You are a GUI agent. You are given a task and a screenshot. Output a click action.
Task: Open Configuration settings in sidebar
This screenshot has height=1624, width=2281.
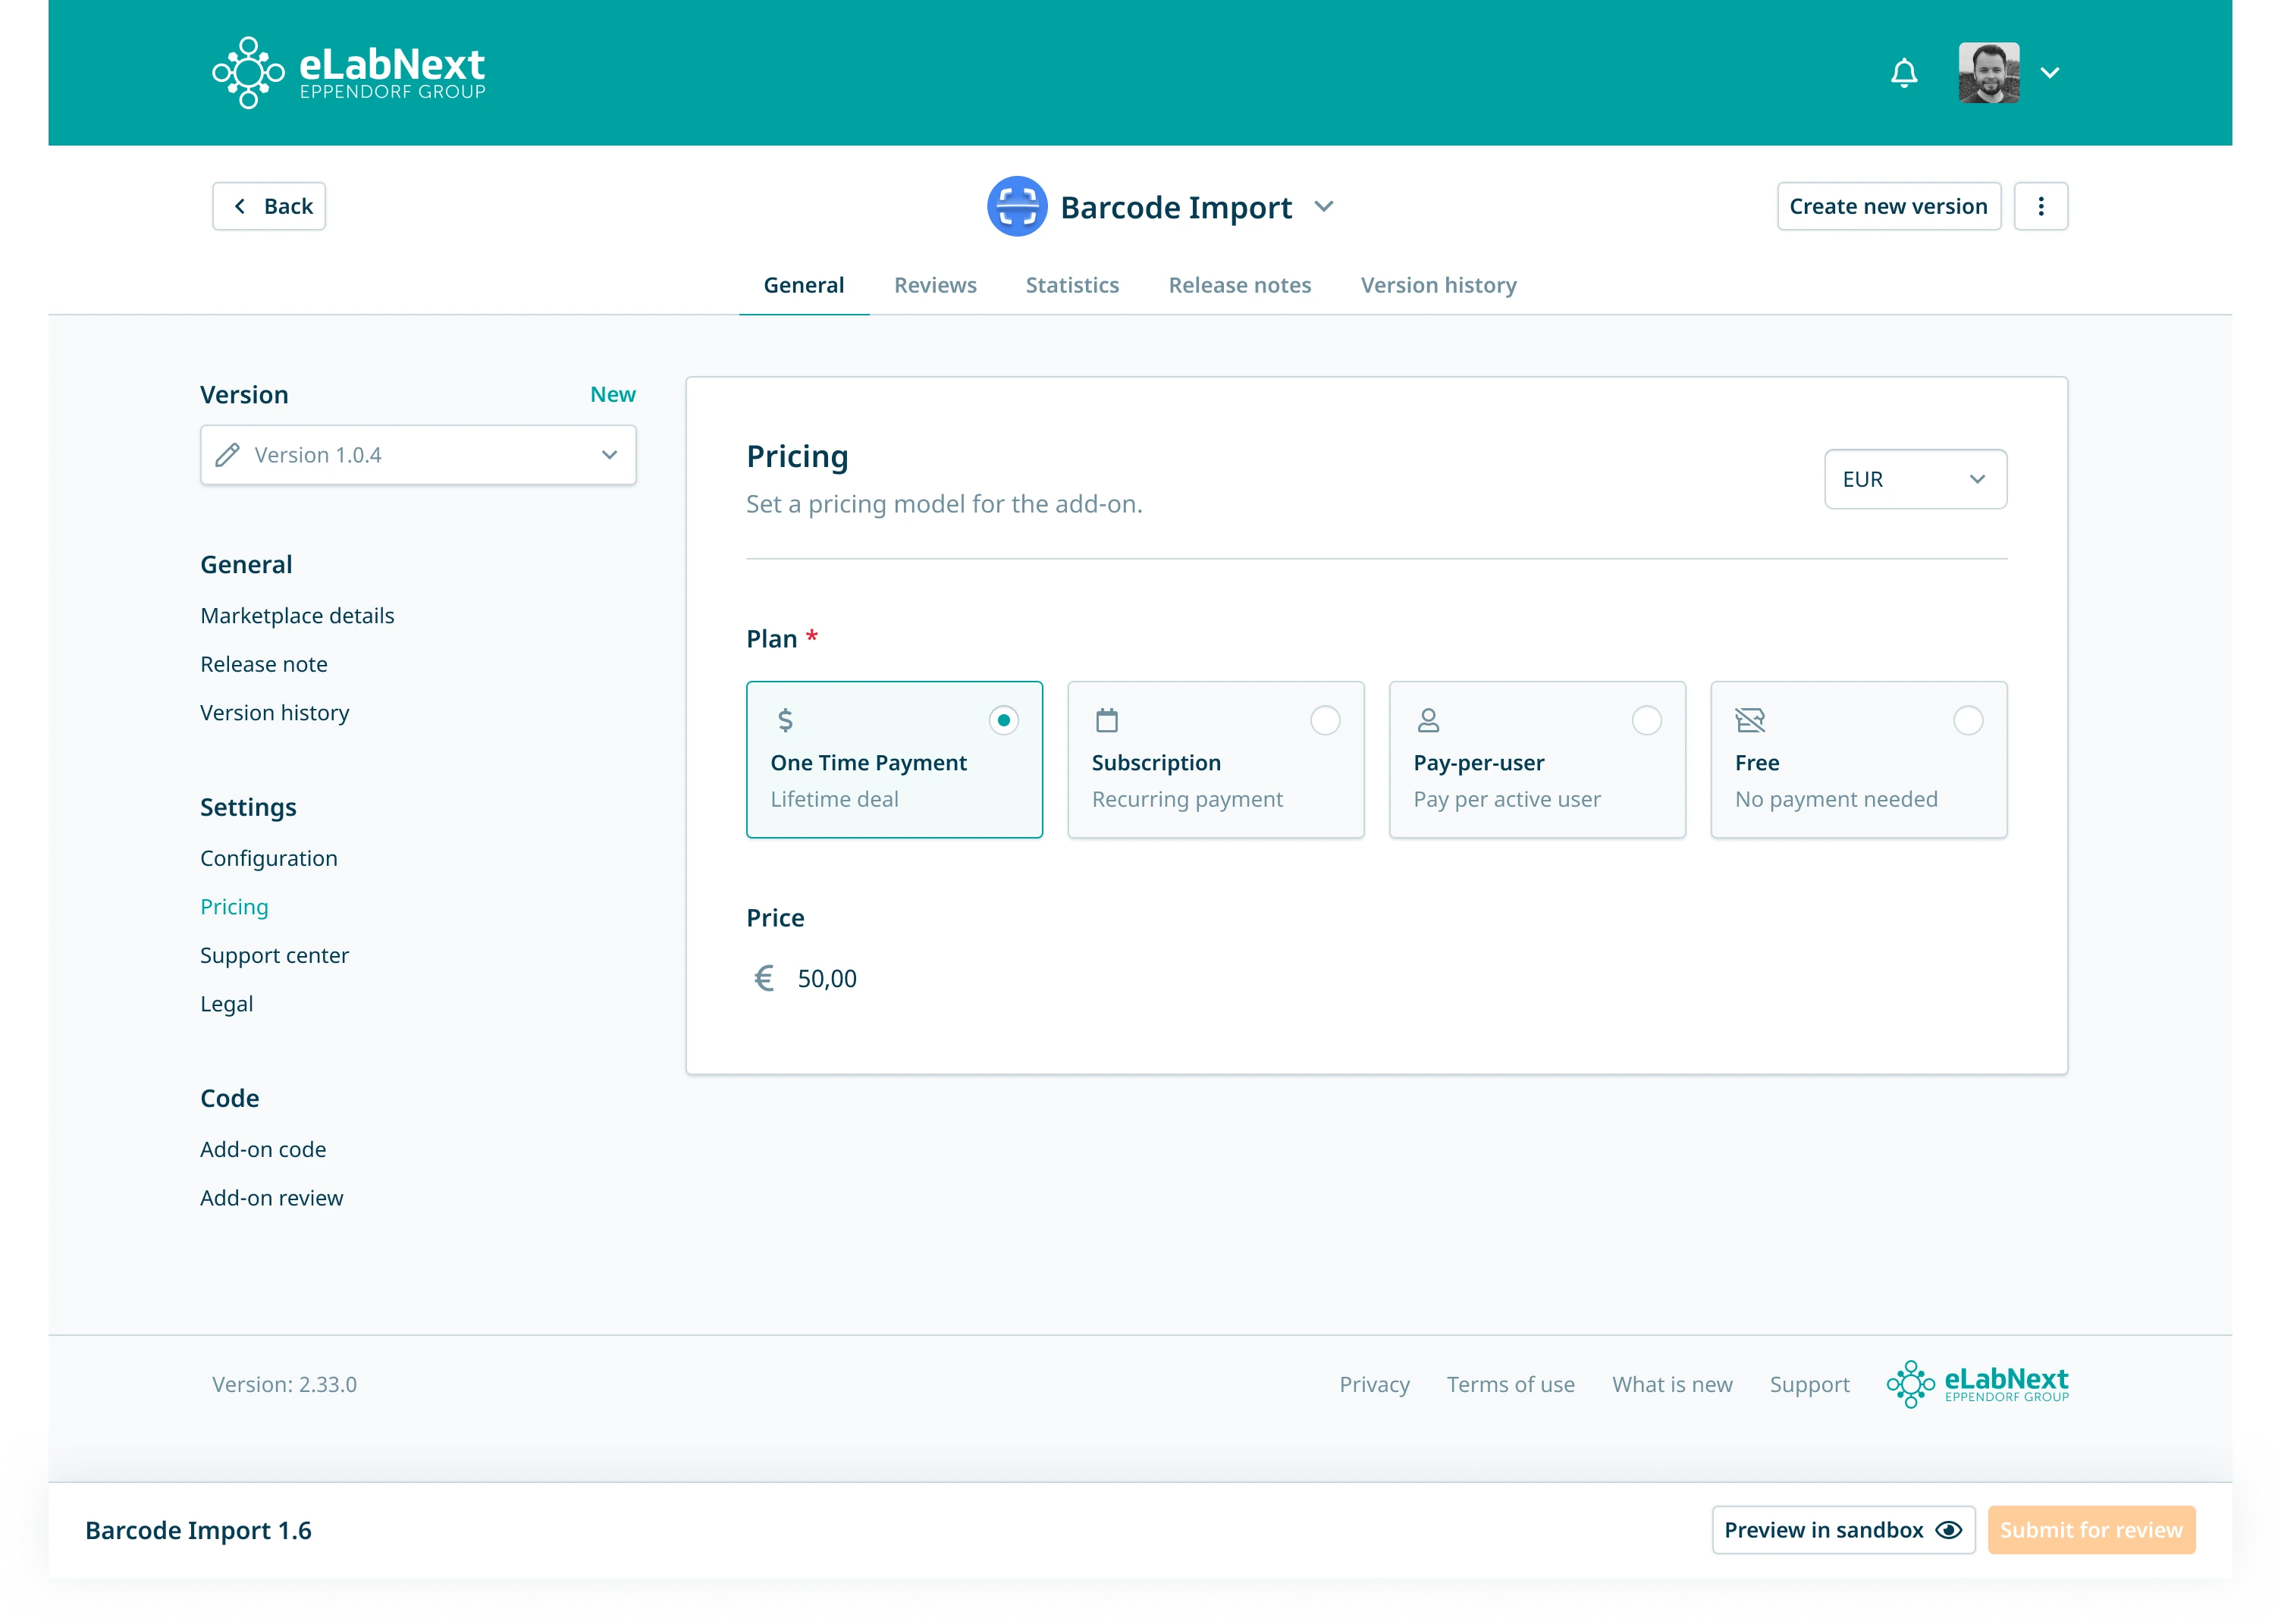click(x=269, y=858)
